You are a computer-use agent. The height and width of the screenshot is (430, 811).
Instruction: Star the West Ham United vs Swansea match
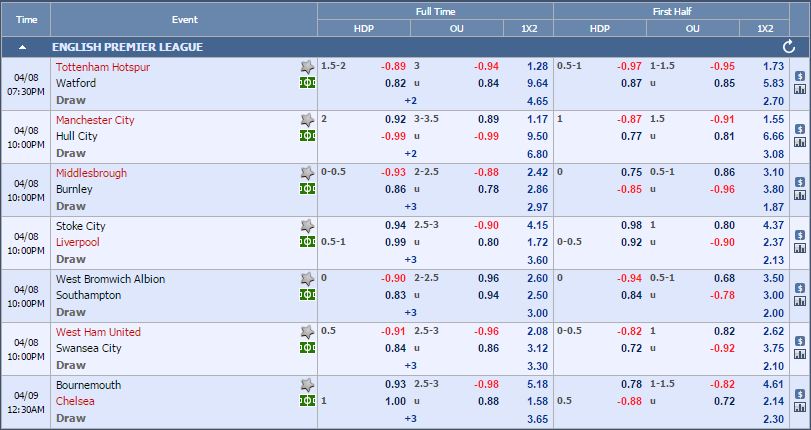pos(307,332)
